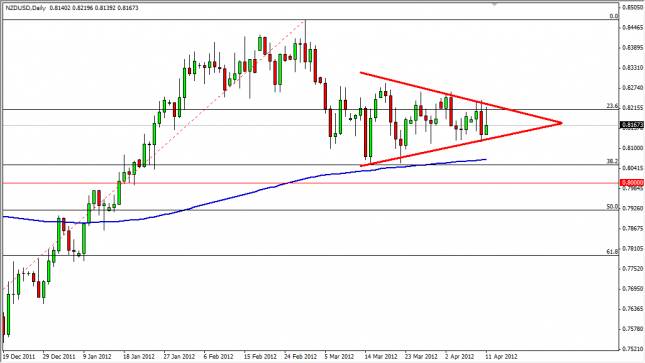This screenshot has width=645, height=363.
Task: Select the current price label 0.81673
Action: 632,125
